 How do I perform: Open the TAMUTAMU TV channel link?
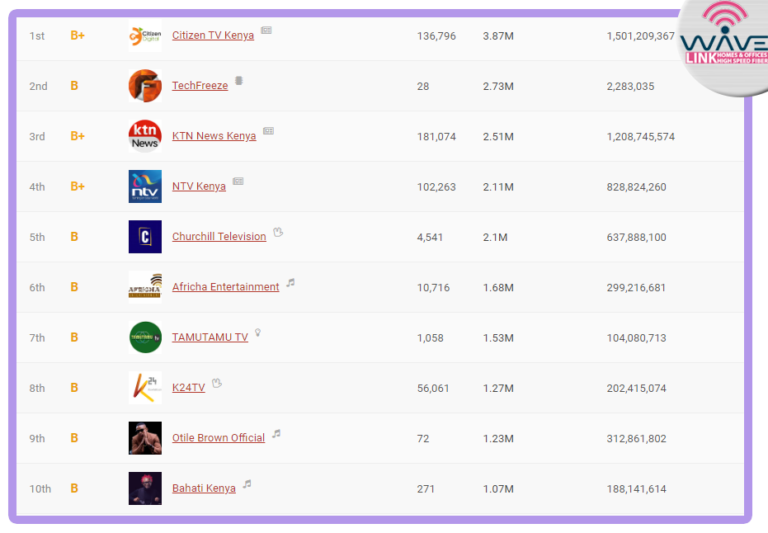210,338
